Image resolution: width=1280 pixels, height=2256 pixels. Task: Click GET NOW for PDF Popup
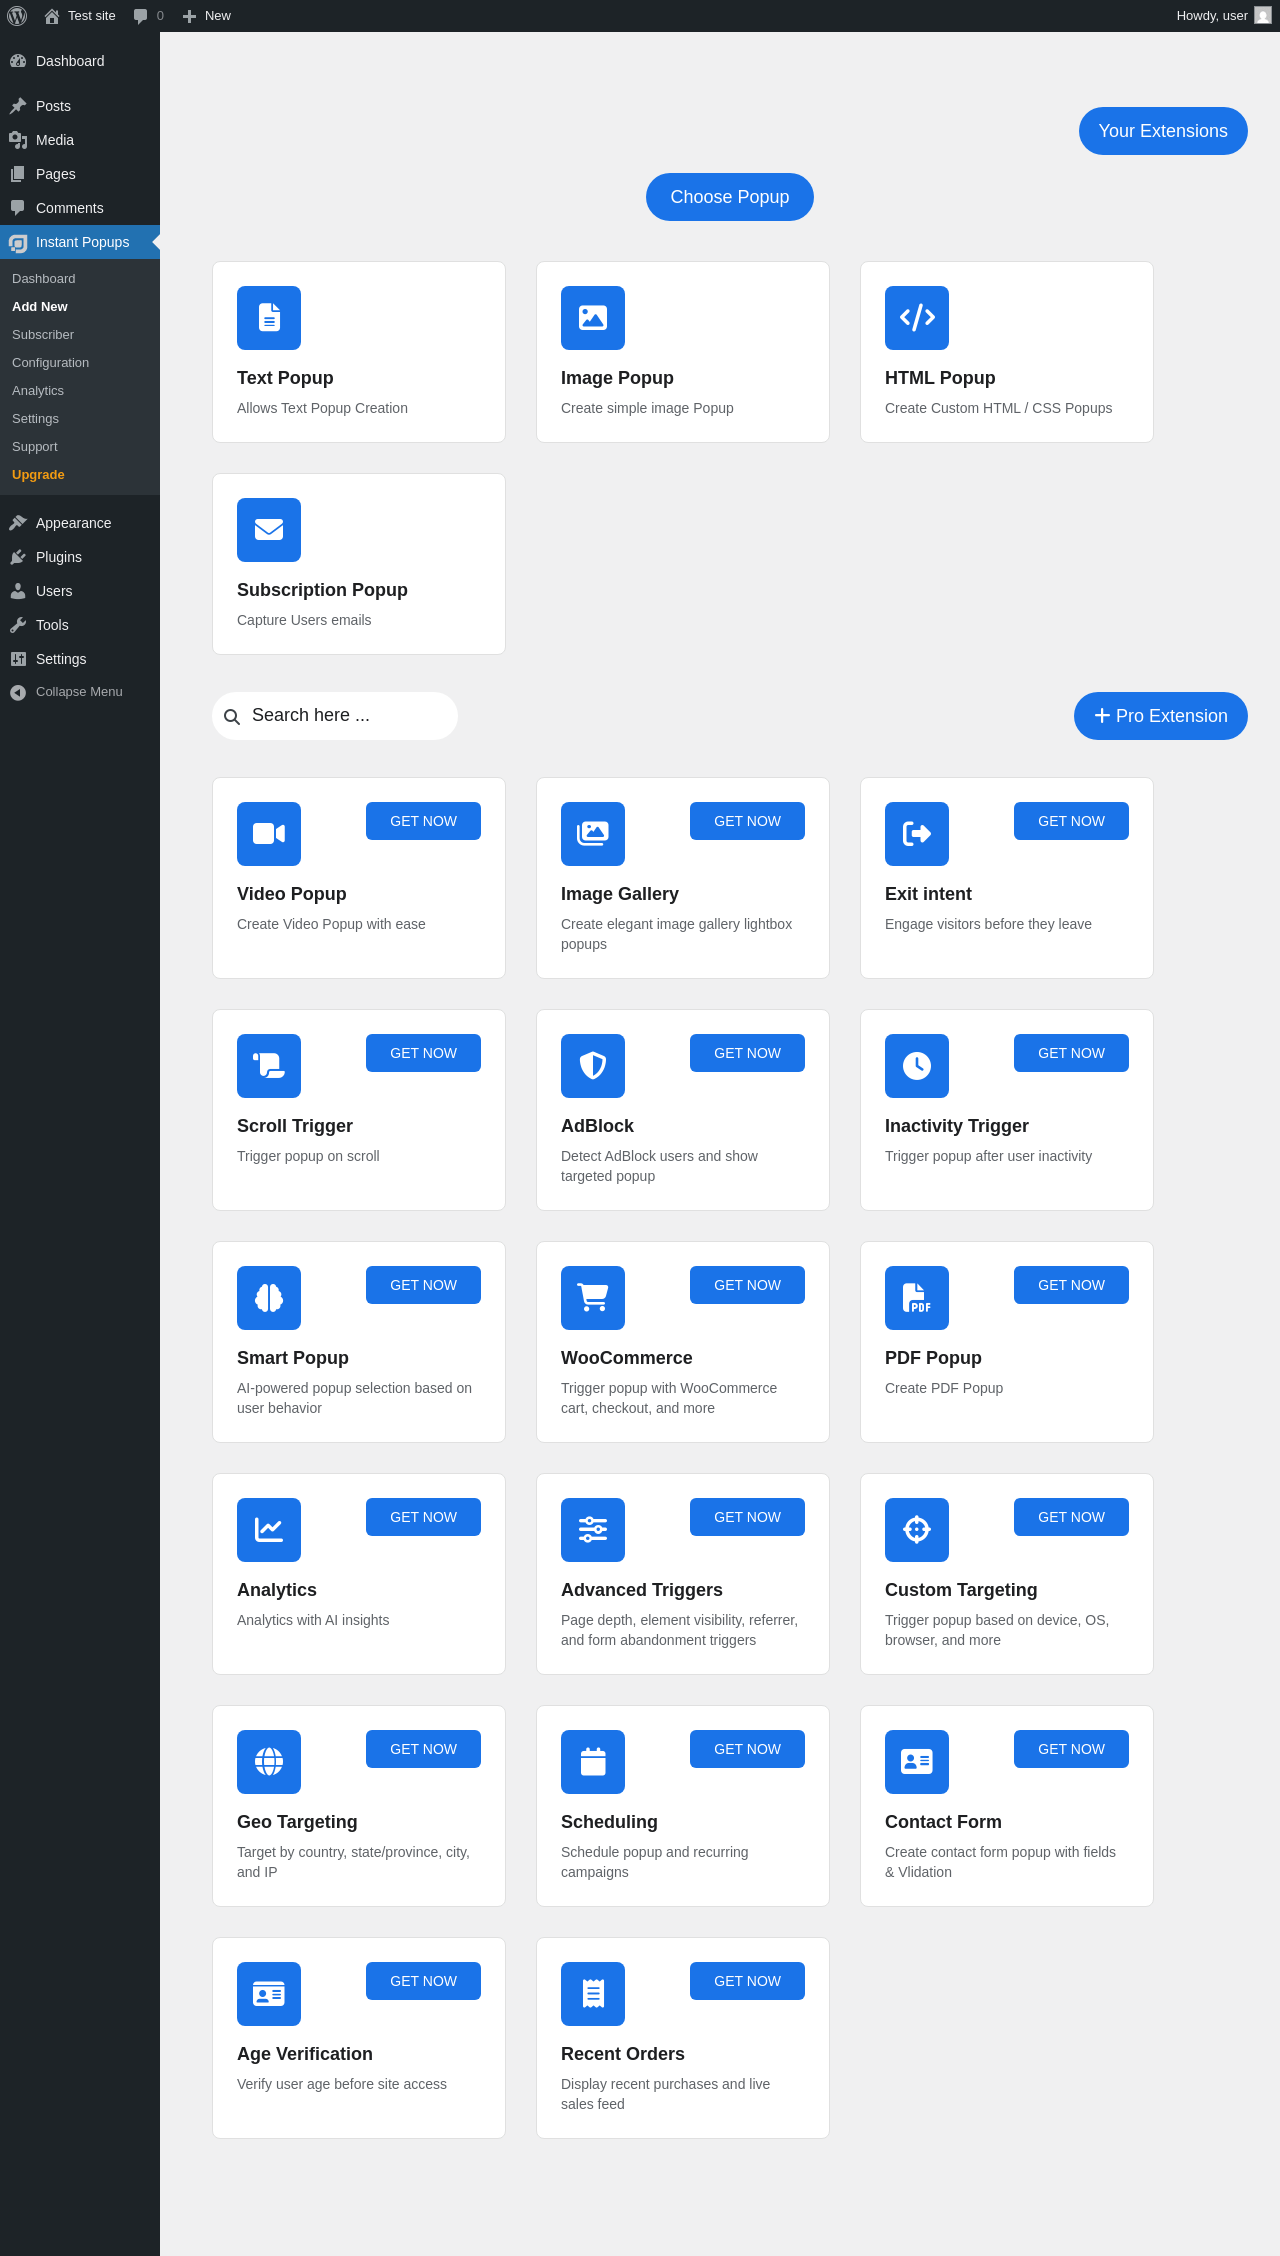pos(1071,1285)
